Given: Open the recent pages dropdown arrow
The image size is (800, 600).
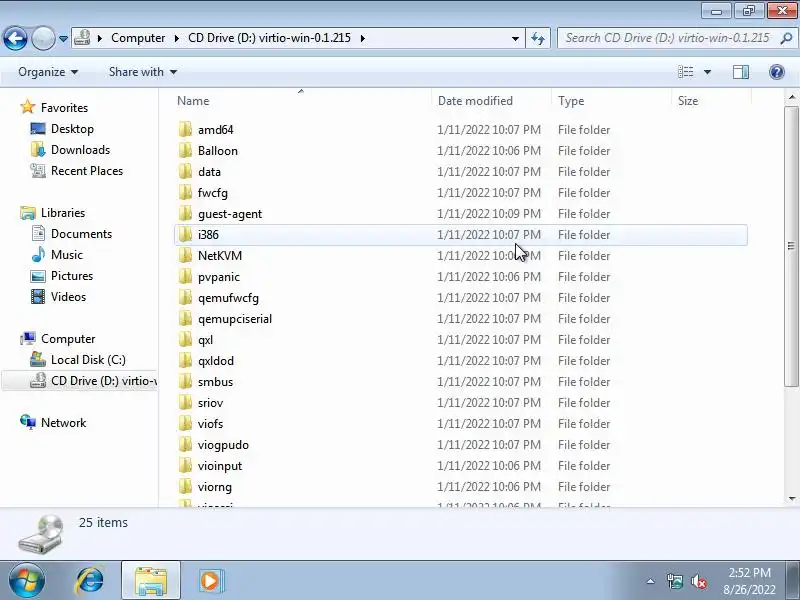Looking at the screenshot, I should 63,39.
